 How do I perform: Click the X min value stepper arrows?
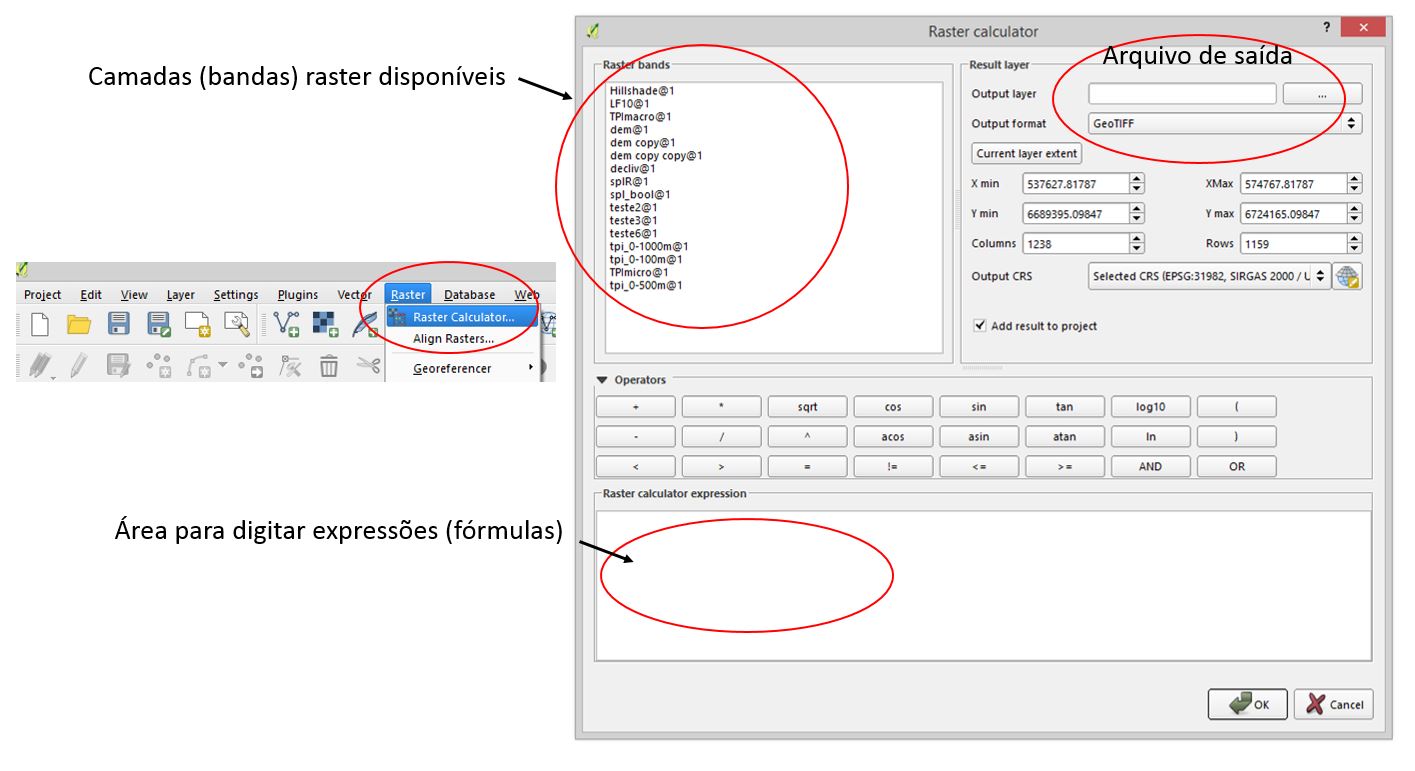[x=1137, y=184]
